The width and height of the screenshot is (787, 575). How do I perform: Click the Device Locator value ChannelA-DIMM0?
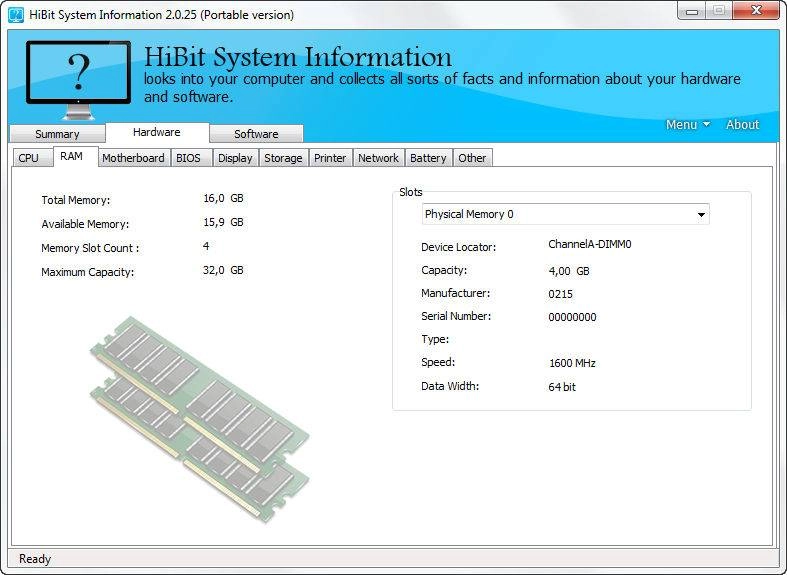coord(590,244)
